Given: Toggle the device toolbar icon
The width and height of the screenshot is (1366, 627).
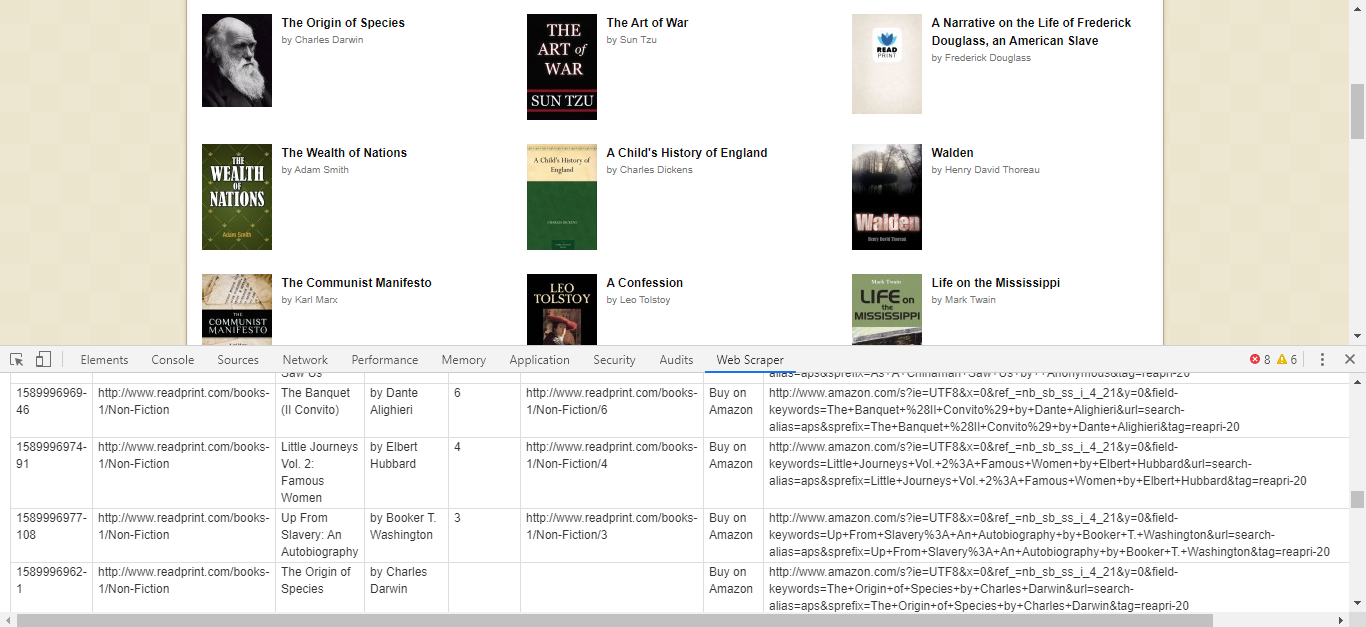Looking at the screenshot, I should [x=43, y=360].
